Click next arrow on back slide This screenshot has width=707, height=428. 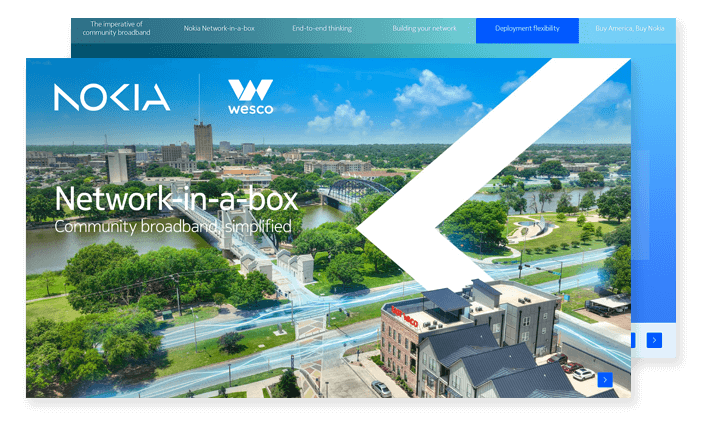pyautogui.click(x=654, y=340)
